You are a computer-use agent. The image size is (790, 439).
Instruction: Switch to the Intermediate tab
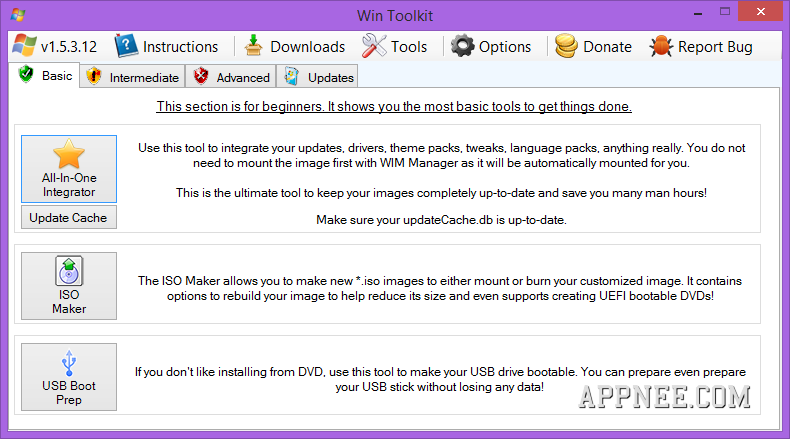133,77
